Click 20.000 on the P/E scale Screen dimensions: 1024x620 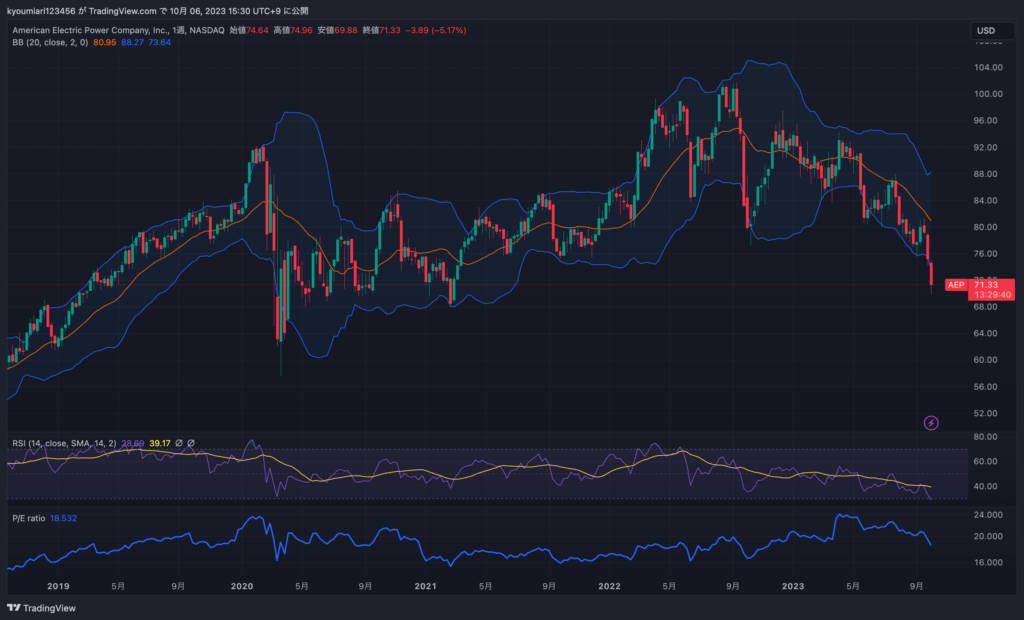pos(988,536)
